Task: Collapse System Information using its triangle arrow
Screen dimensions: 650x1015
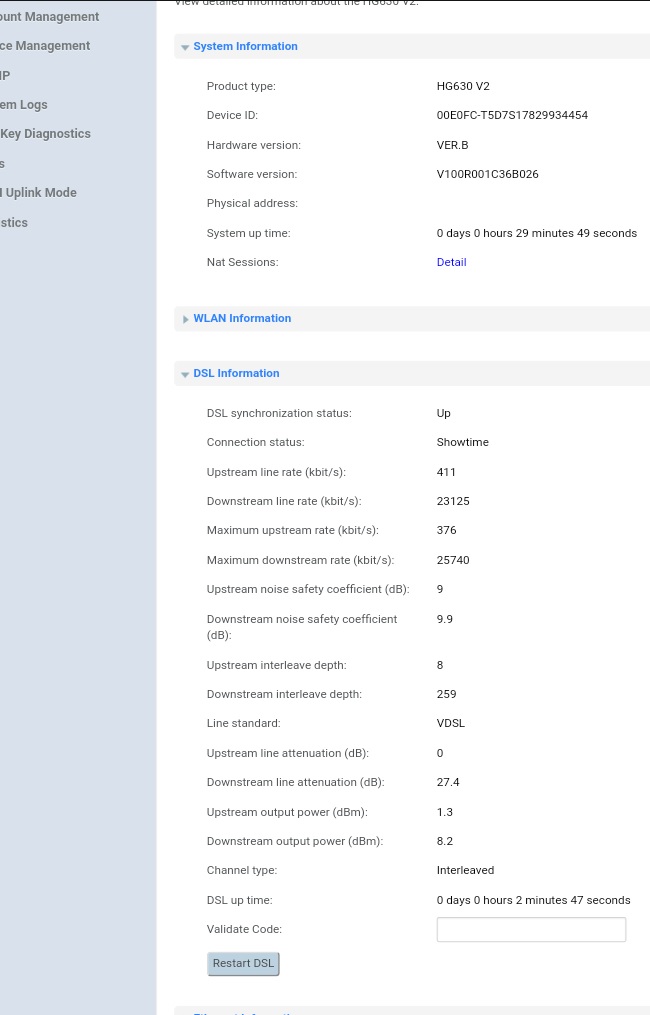Action: pos(185,47)
